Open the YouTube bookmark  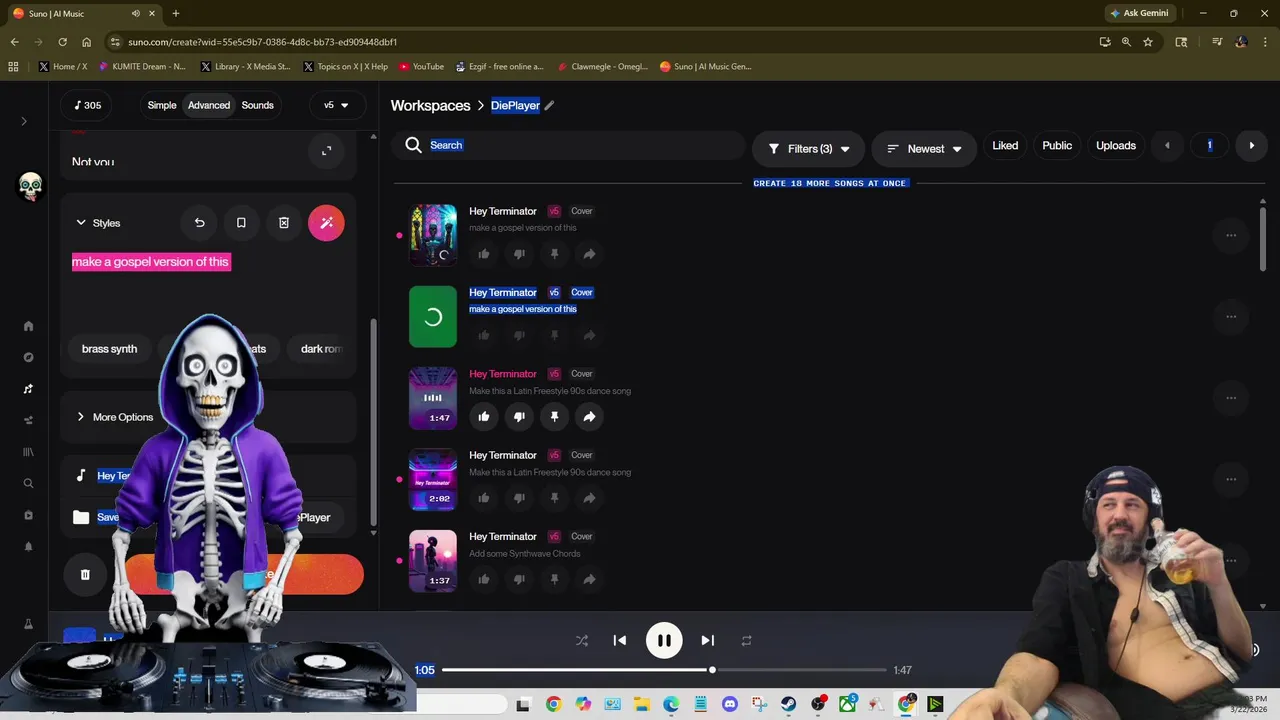(x=421, y=67)
